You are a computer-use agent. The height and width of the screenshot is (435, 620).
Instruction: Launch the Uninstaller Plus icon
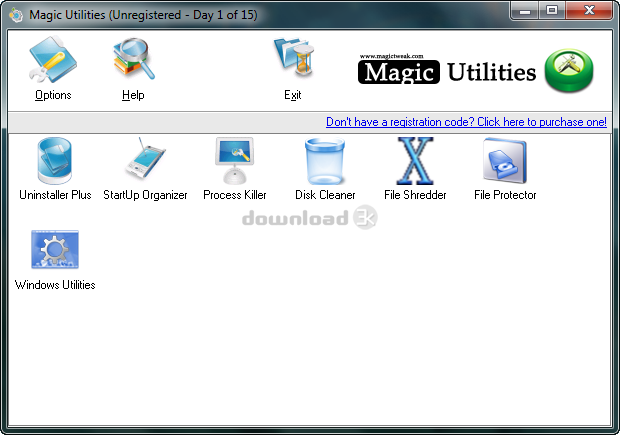(x=55, y=161)
